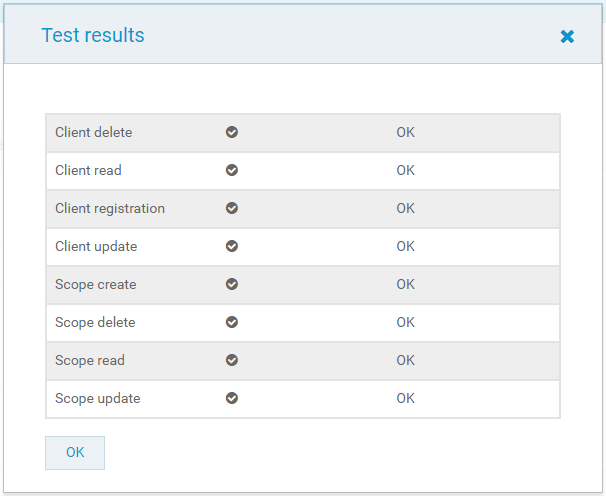606x496 pixels.
Task: Click the check icon for Client read
Action: pyautogui.click(x=232, y=170)
